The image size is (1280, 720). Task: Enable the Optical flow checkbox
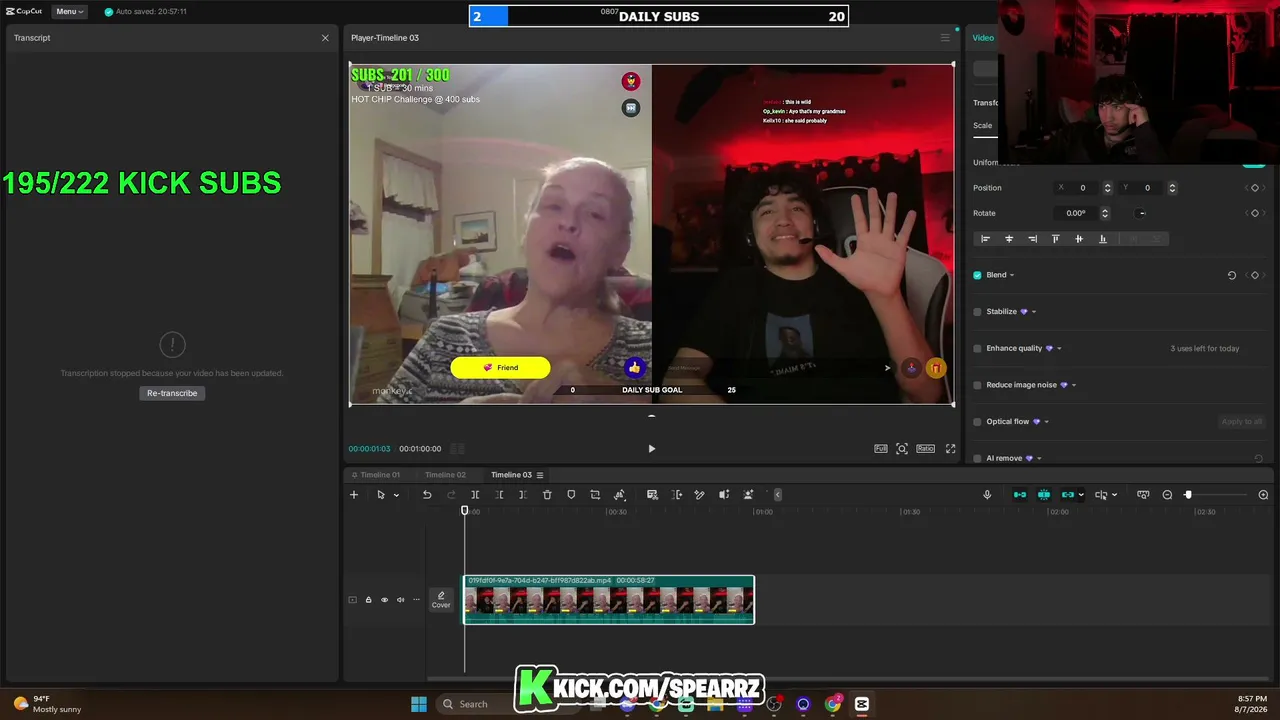click(978, 422)
